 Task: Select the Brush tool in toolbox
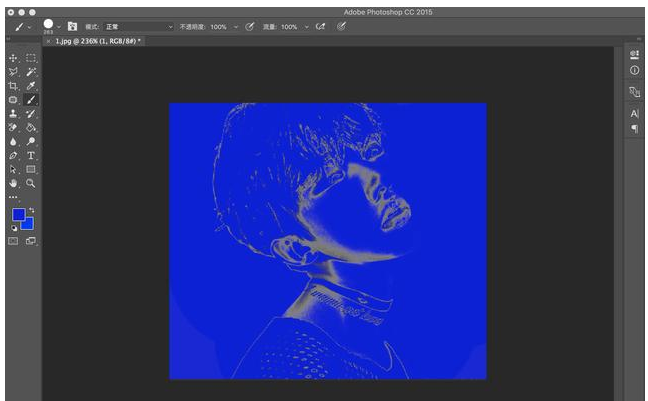point(31,100)
